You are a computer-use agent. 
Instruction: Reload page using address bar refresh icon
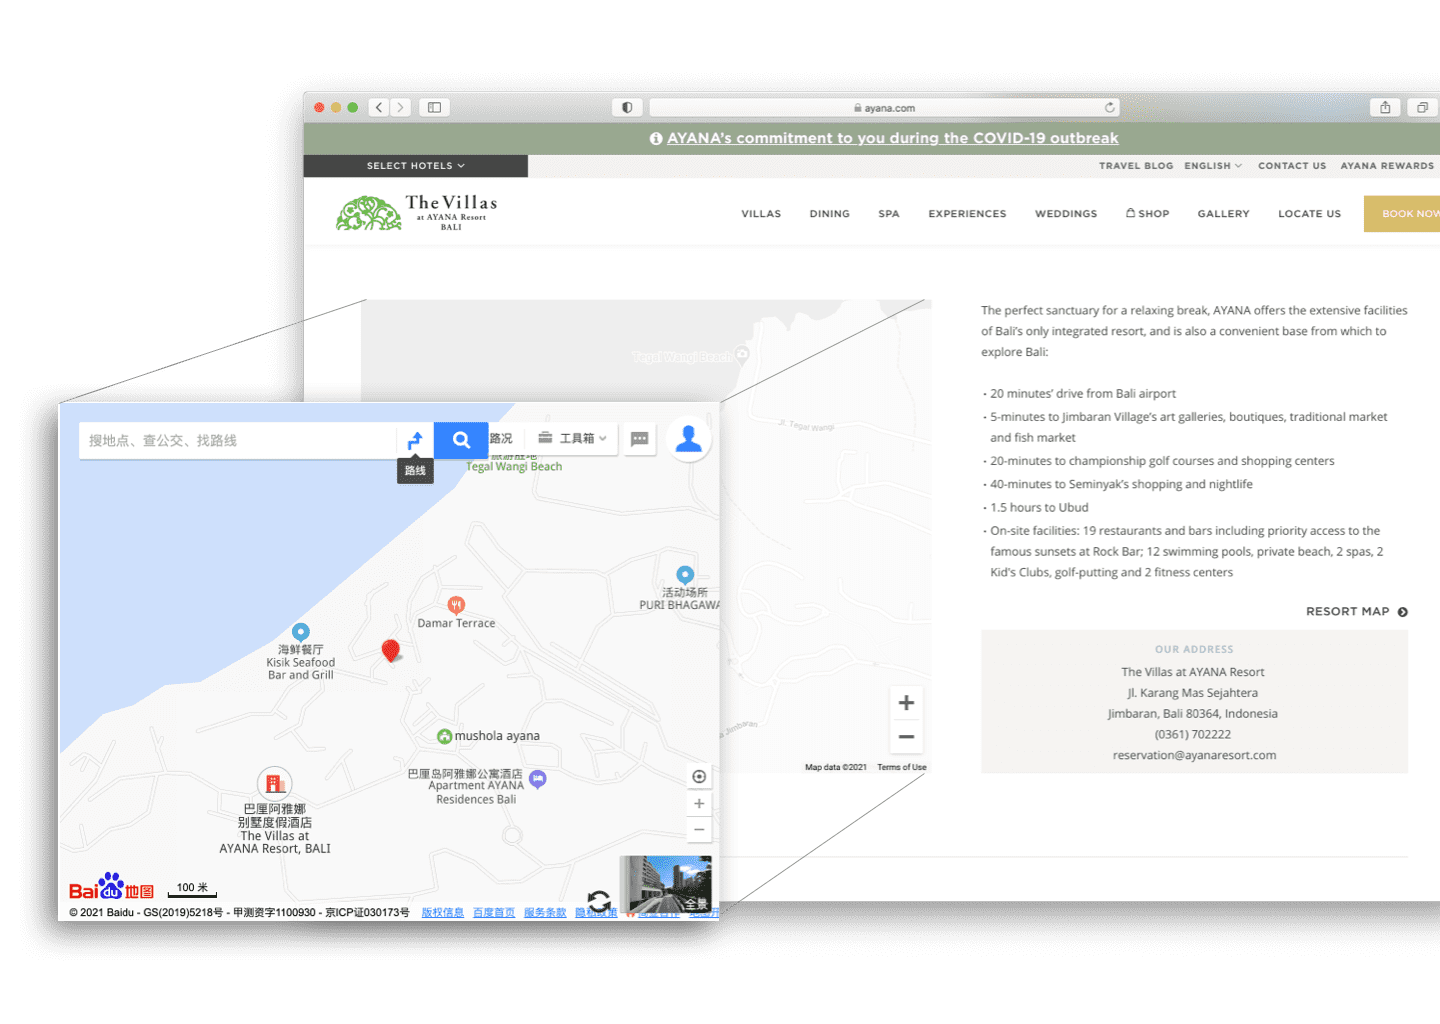[1109, 108]
